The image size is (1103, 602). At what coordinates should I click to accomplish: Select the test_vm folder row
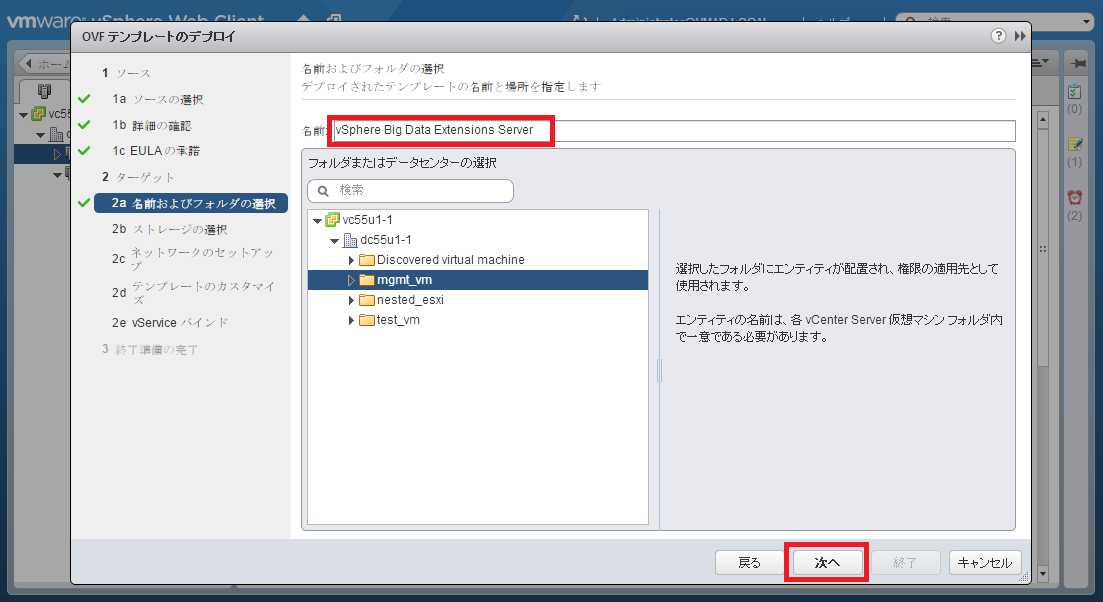[478, 320]
